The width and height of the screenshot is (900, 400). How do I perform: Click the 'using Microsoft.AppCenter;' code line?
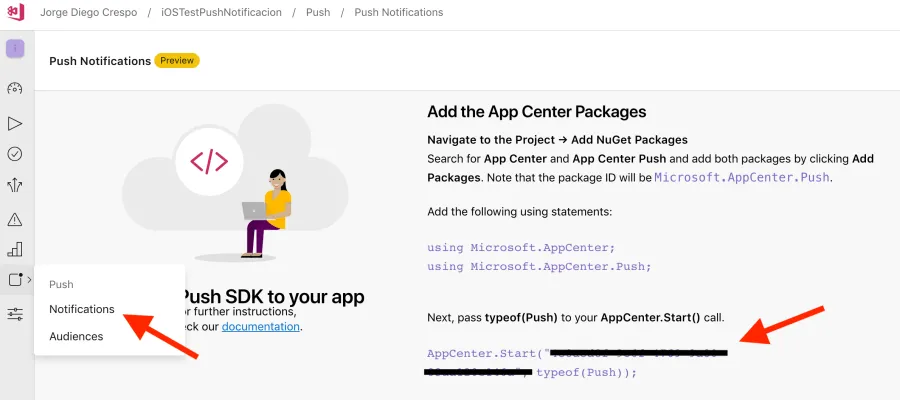521,248
